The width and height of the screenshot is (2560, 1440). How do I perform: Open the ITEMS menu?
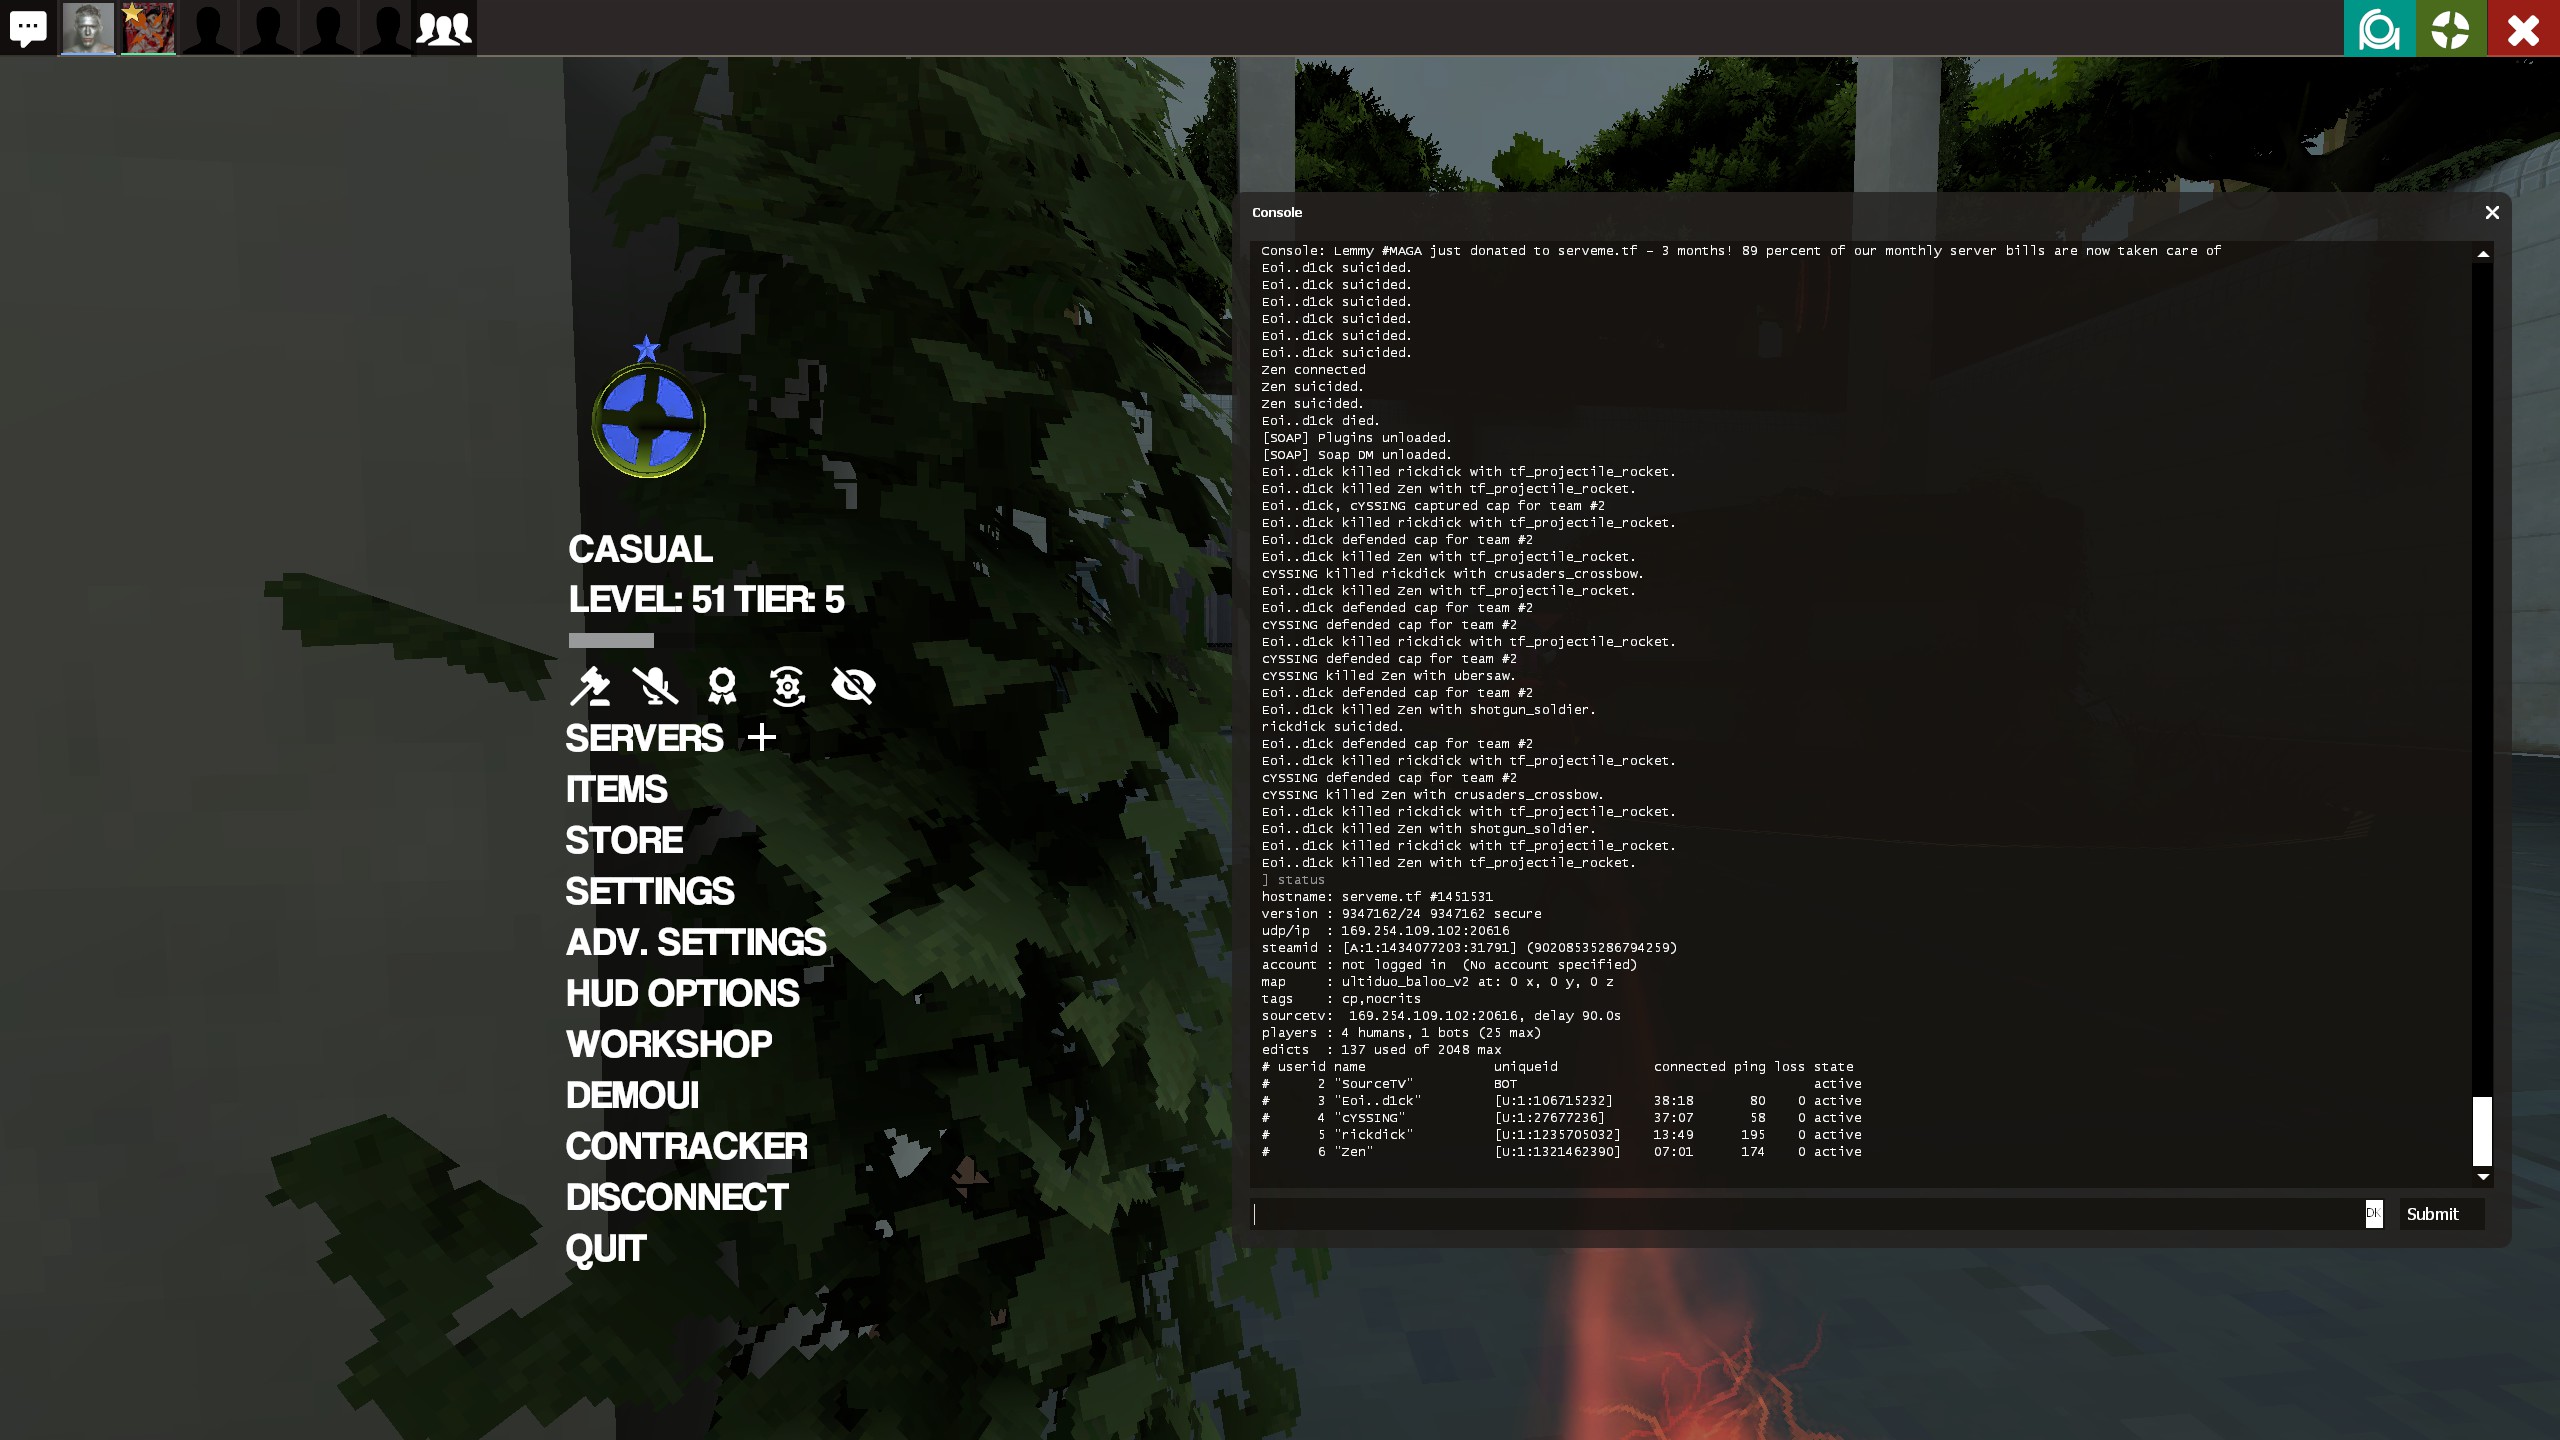coord(616,790)
